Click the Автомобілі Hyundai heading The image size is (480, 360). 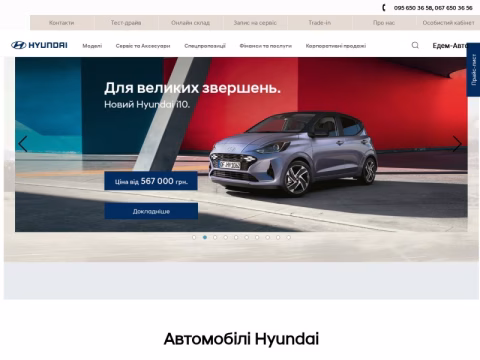(x=241, y=339)
